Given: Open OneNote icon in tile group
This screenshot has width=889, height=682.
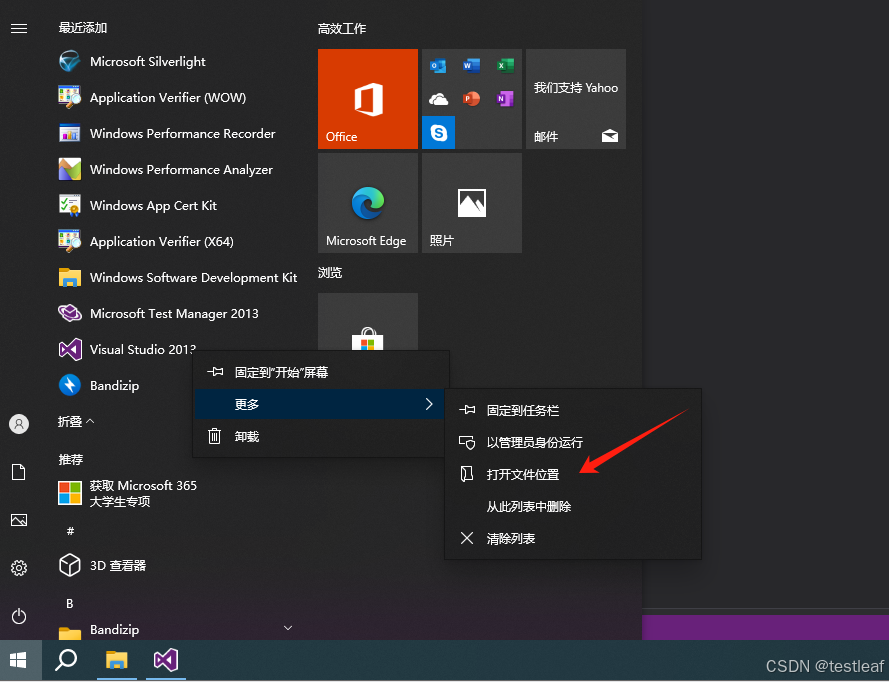Looking at the screenshot, I should (505, 99).
